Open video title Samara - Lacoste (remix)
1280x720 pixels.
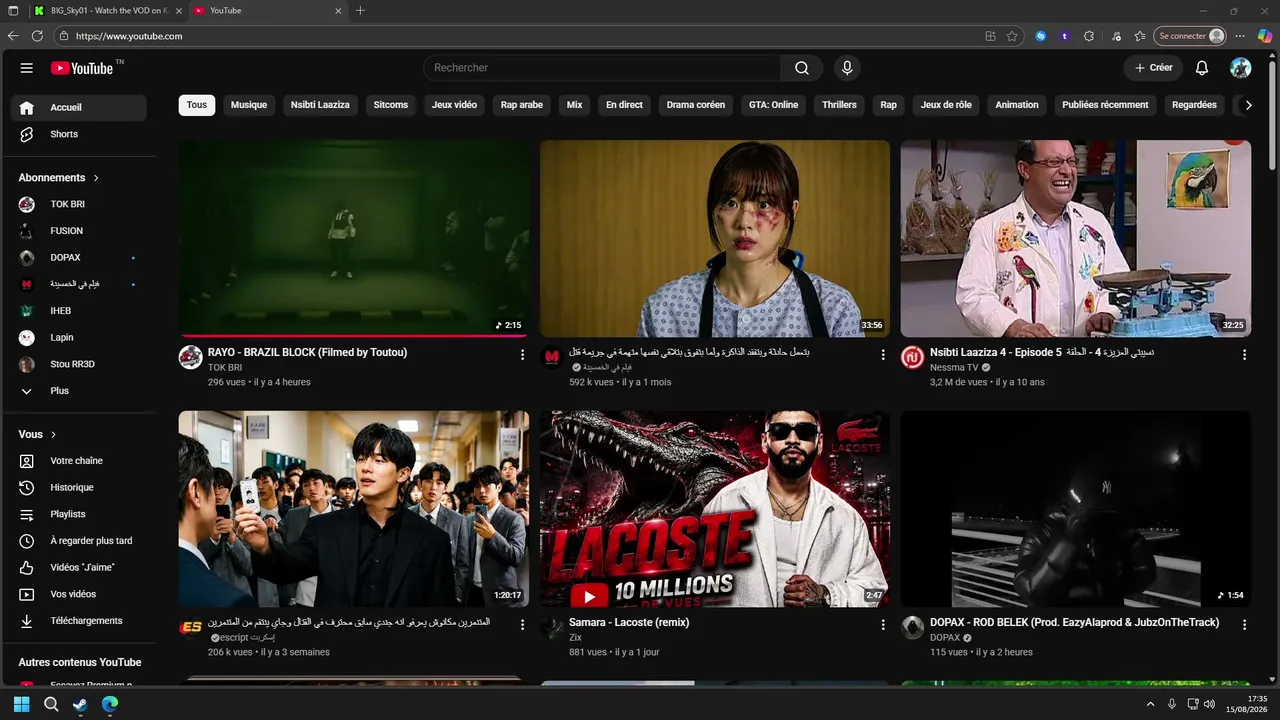629,623
